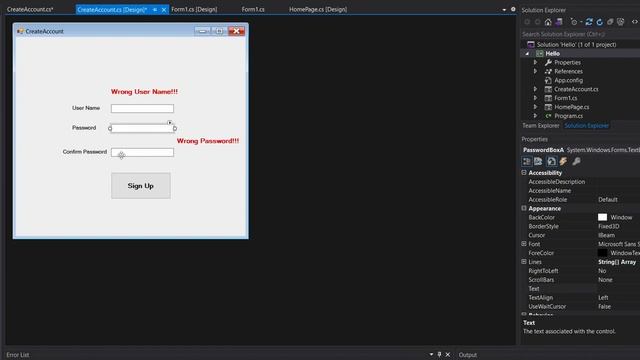Viewport: 640px width, 360px height.
Task: Click the C# icon next to Program.cs
Action: point(548,116)
